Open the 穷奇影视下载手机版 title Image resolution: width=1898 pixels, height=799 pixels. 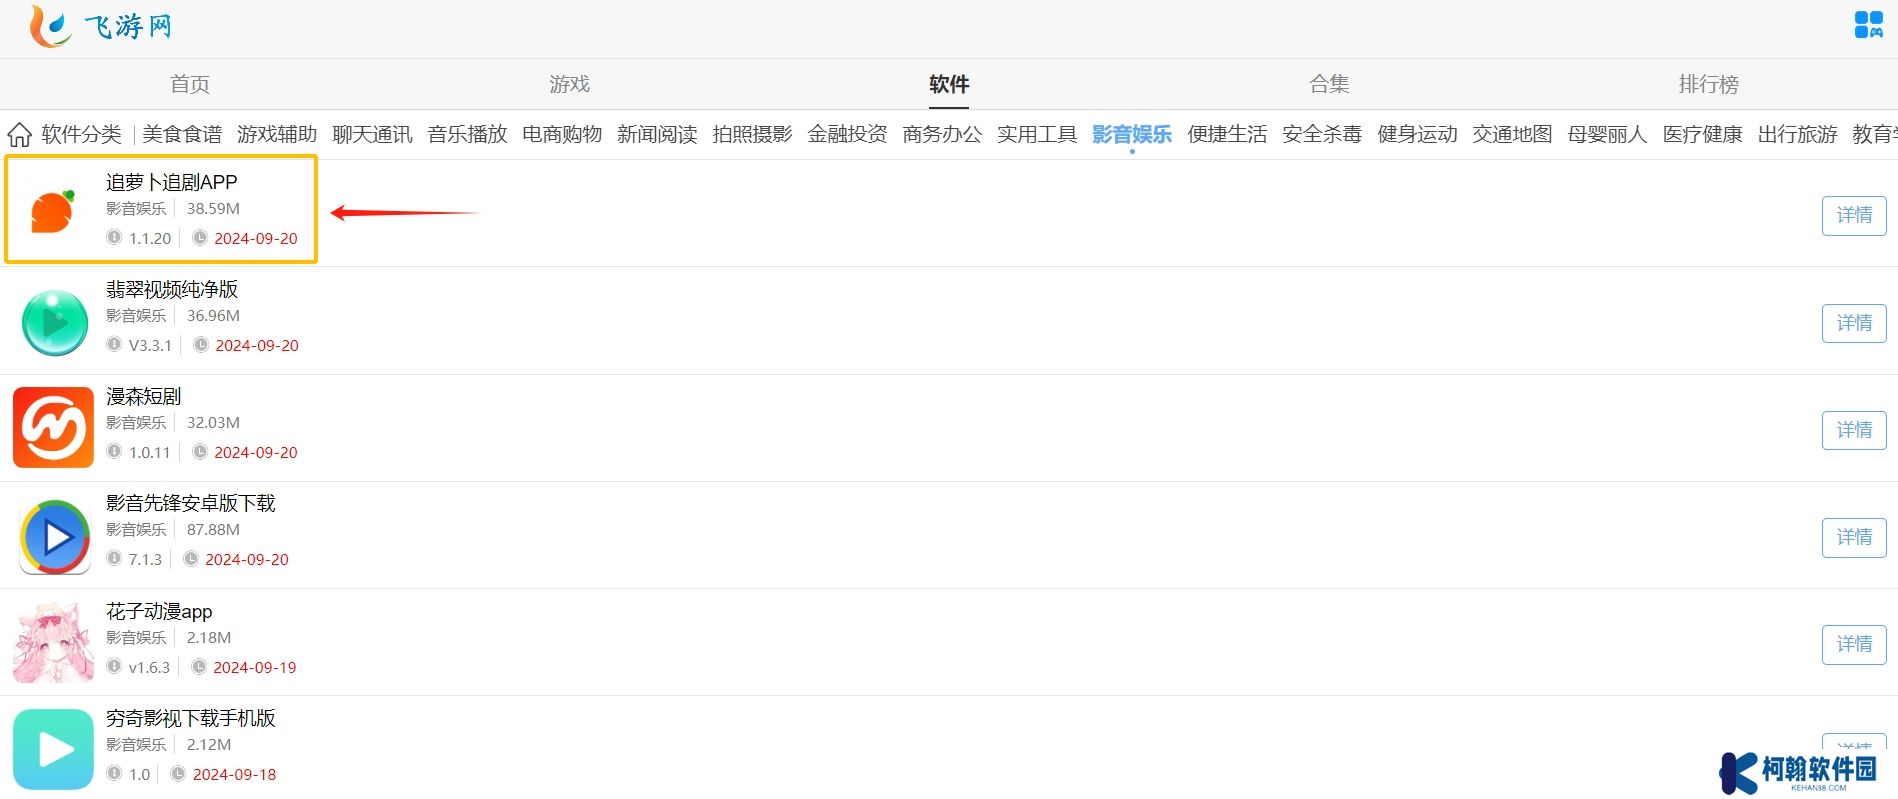pos(191,718)
